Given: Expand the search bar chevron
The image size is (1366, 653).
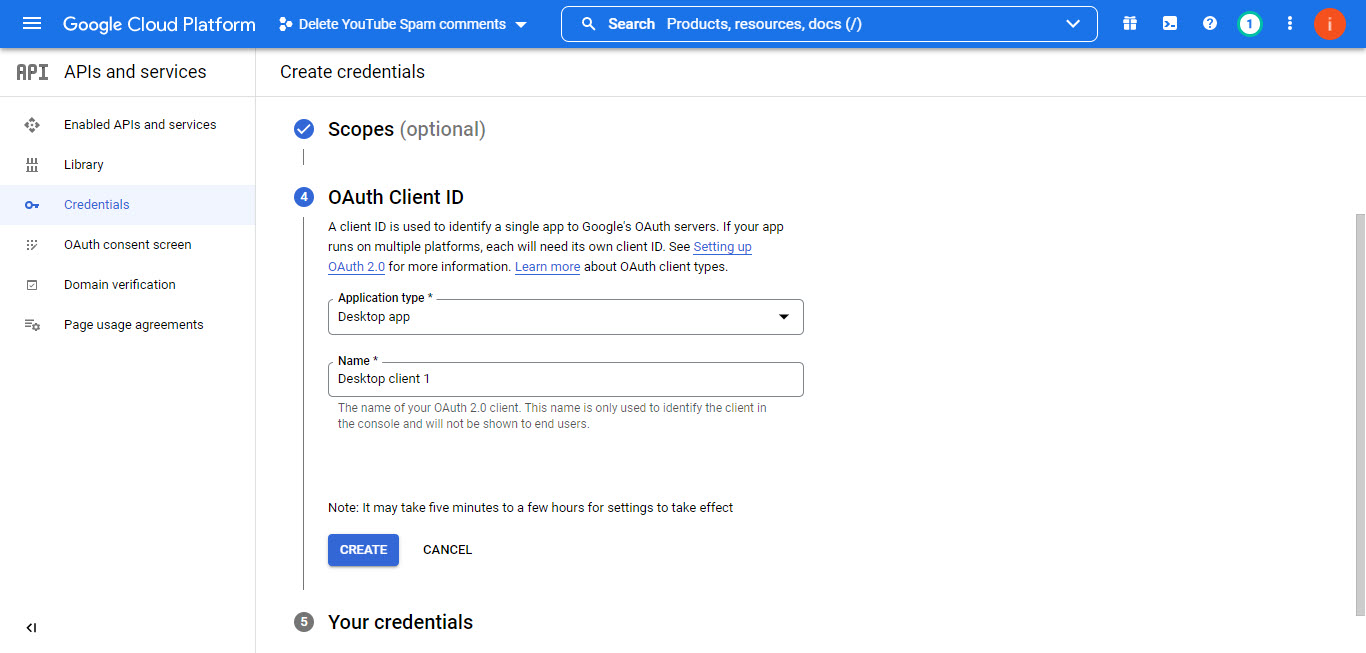Looking at the screenshot, I should click(1074, 24).
